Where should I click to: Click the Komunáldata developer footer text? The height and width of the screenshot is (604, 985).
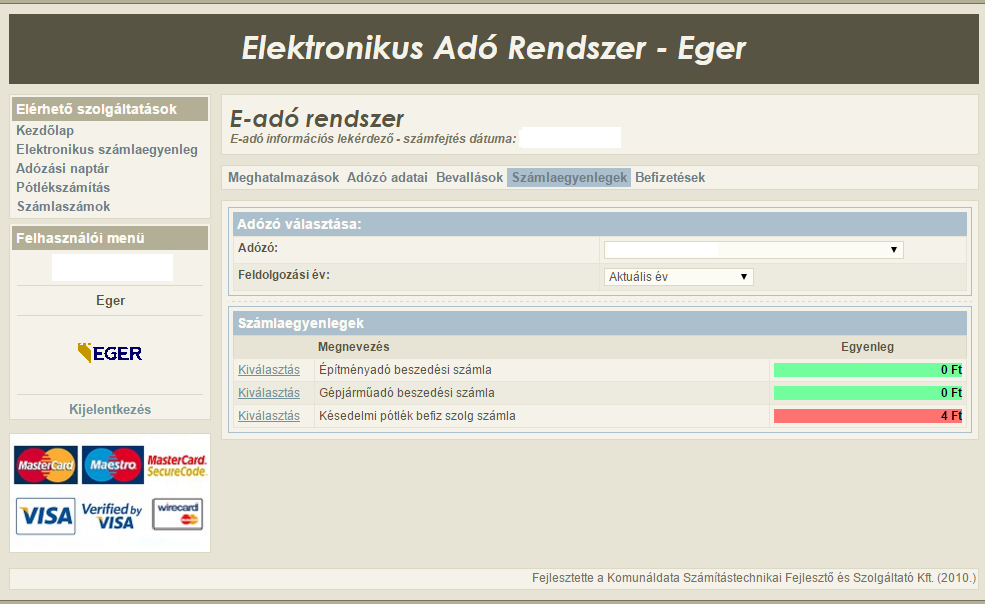[x=754, y=578]
